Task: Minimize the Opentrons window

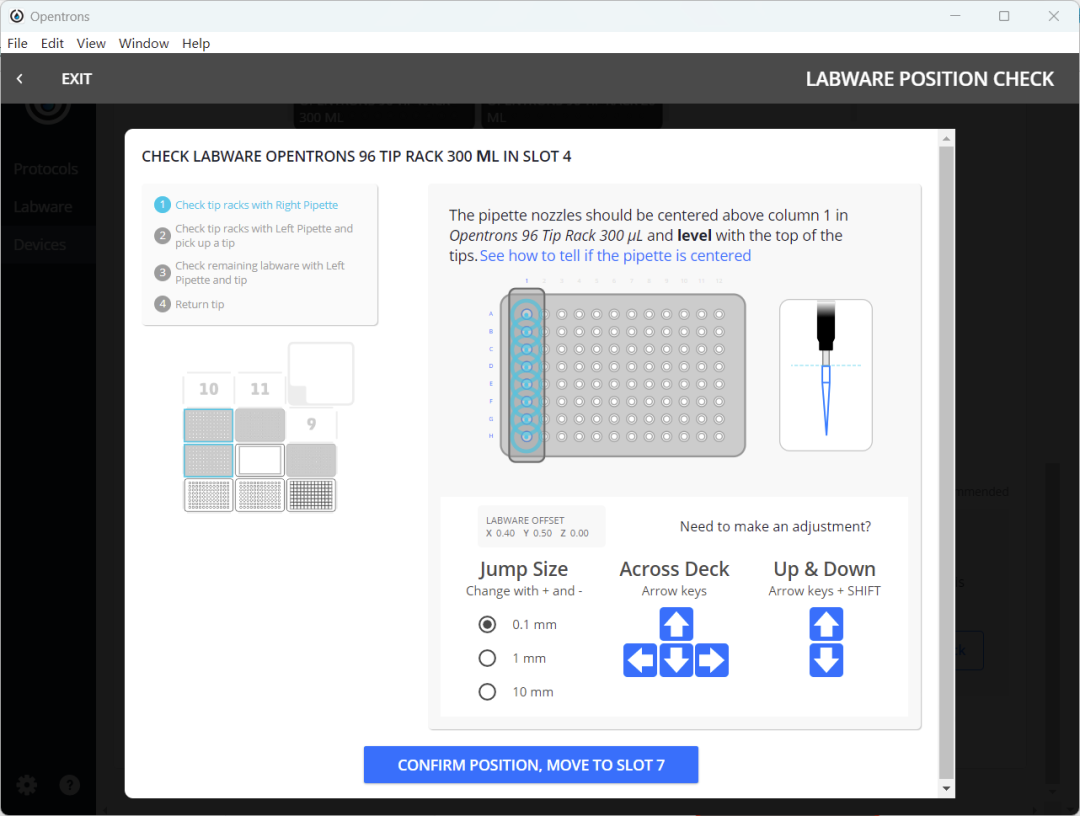Action: (955, 16)
